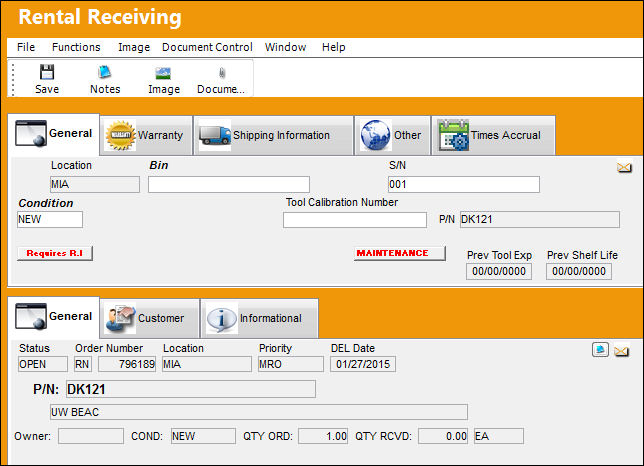Viewport: 644px width, 466px height.
Task: Select the upper General tab
Action: click(54, 134)
